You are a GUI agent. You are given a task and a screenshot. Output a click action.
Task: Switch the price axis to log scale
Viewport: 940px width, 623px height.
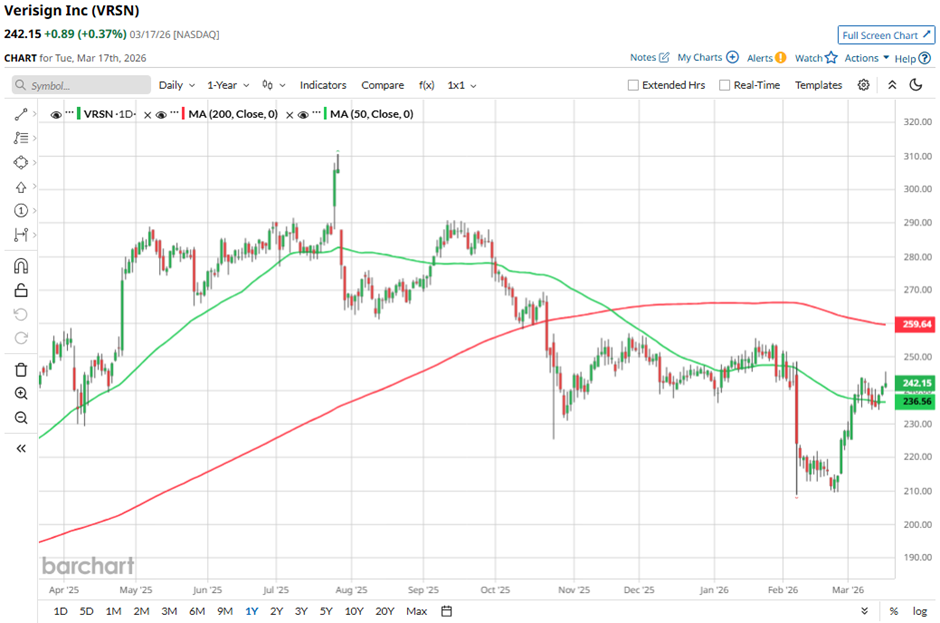click(920, 611)
